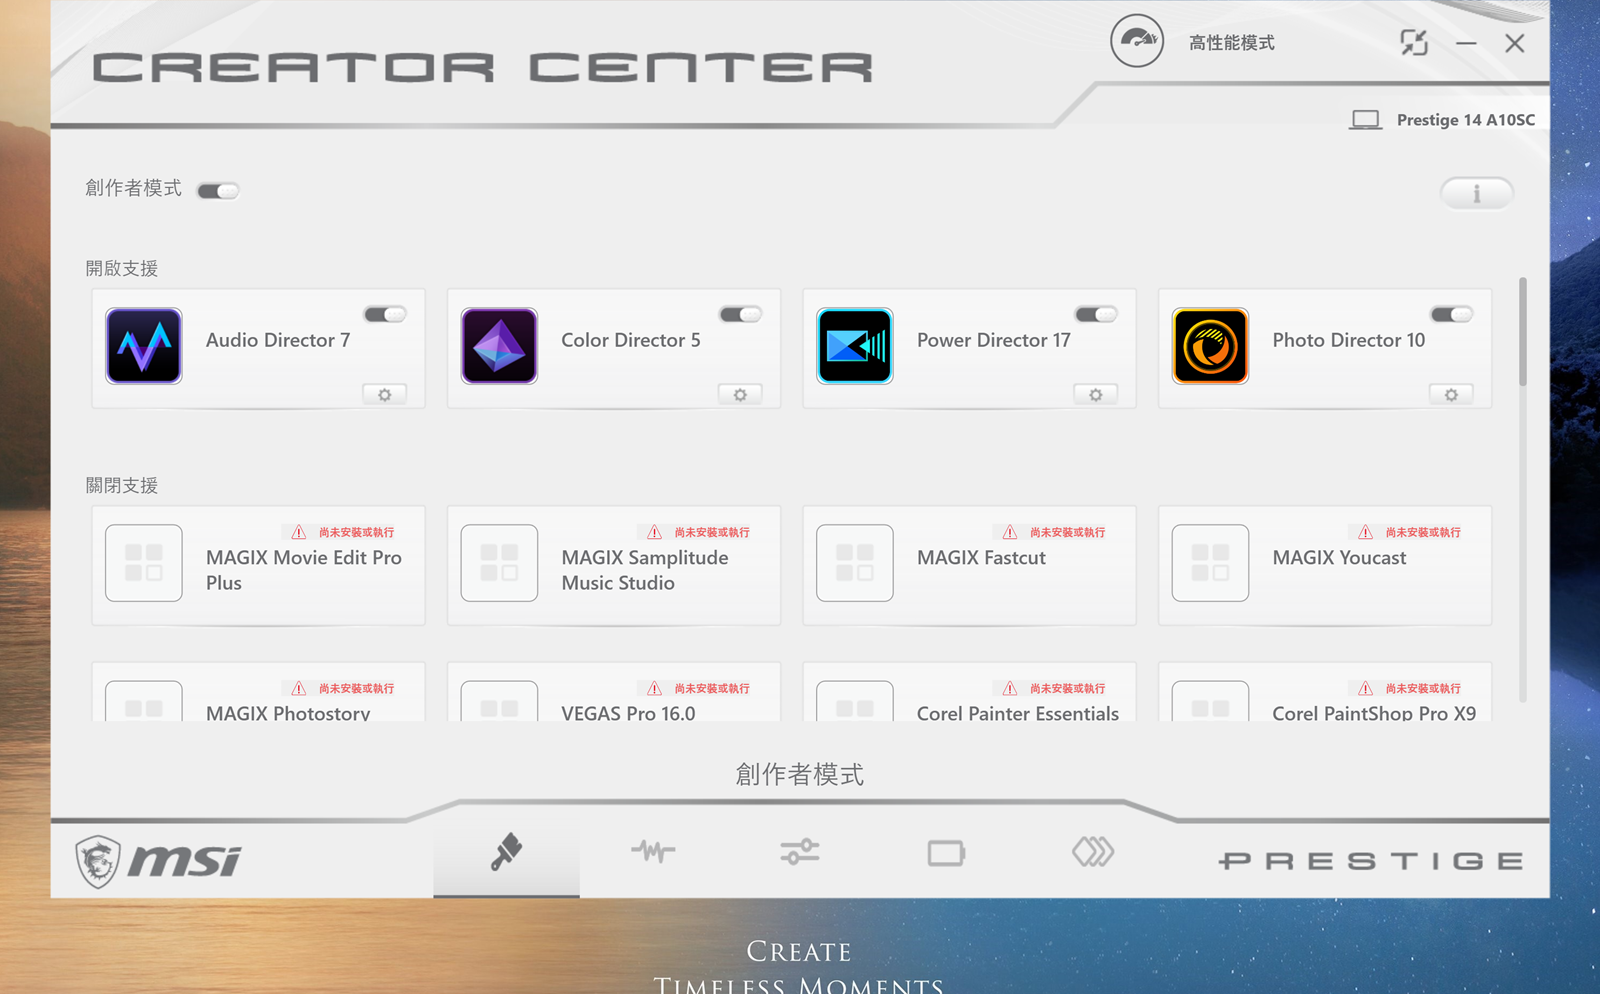Image resolution: width=1600 pixels, height=994 pixels.
Task: Open the info button in the top right
Action: pyautogui.click(x=1476, y=193)
